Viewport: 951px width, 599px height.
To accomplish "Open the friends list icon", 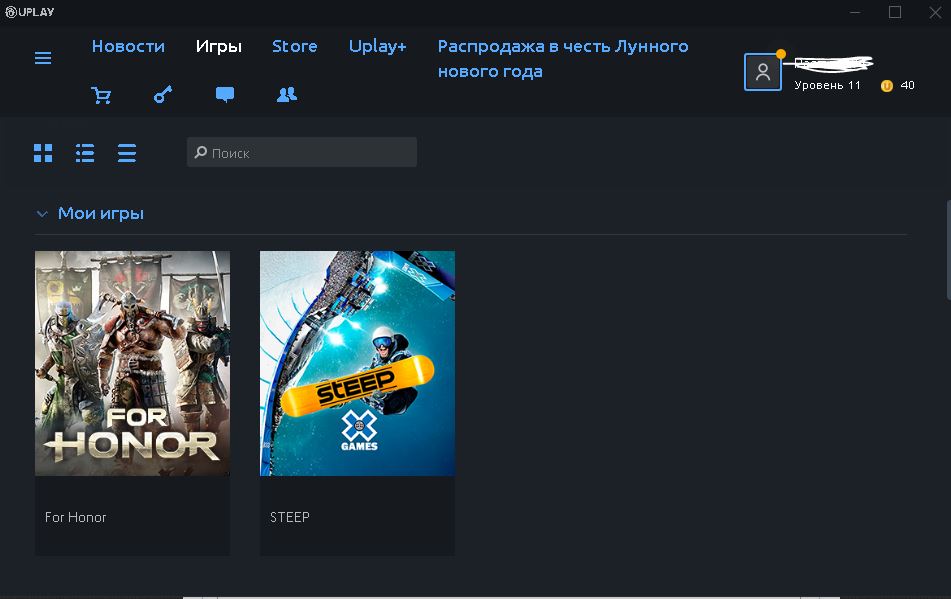I will 287,94.
